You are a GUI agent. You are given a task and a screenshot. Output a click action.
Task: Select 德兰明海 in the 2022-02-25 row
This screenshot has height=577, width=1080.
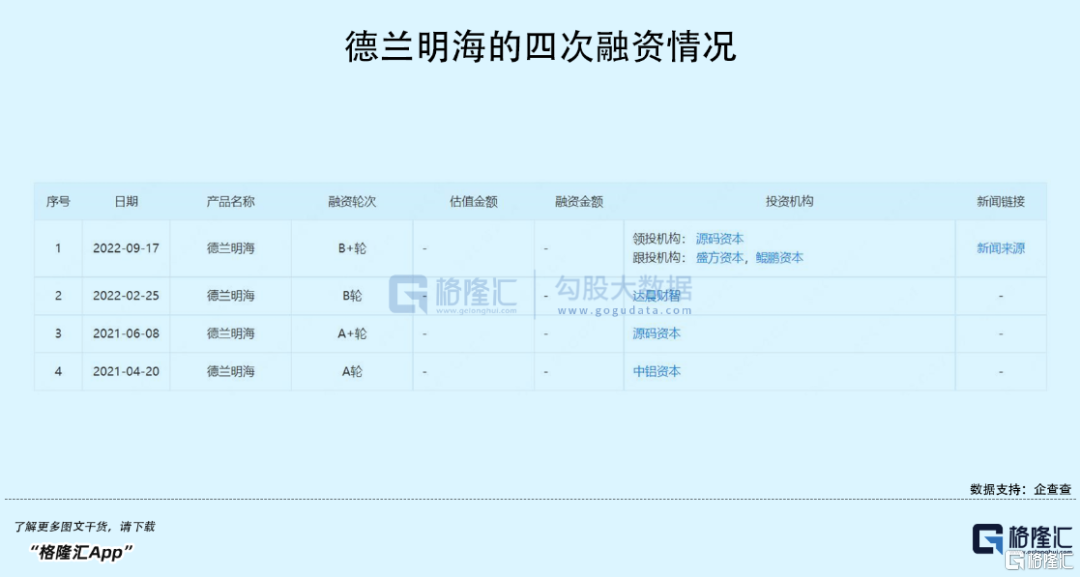(x=231, y=295)
